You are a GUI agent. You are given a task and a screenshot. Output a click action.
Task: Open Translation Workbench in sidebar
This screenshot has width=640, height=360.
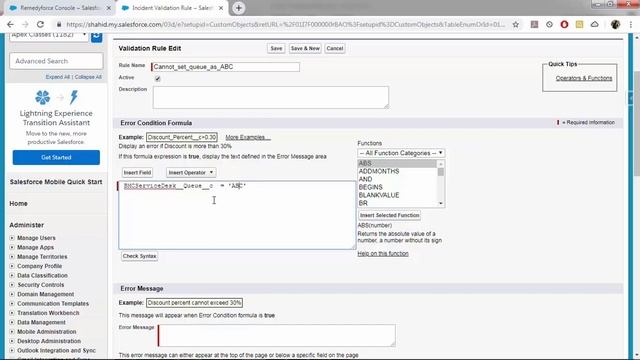click(48, 313)
